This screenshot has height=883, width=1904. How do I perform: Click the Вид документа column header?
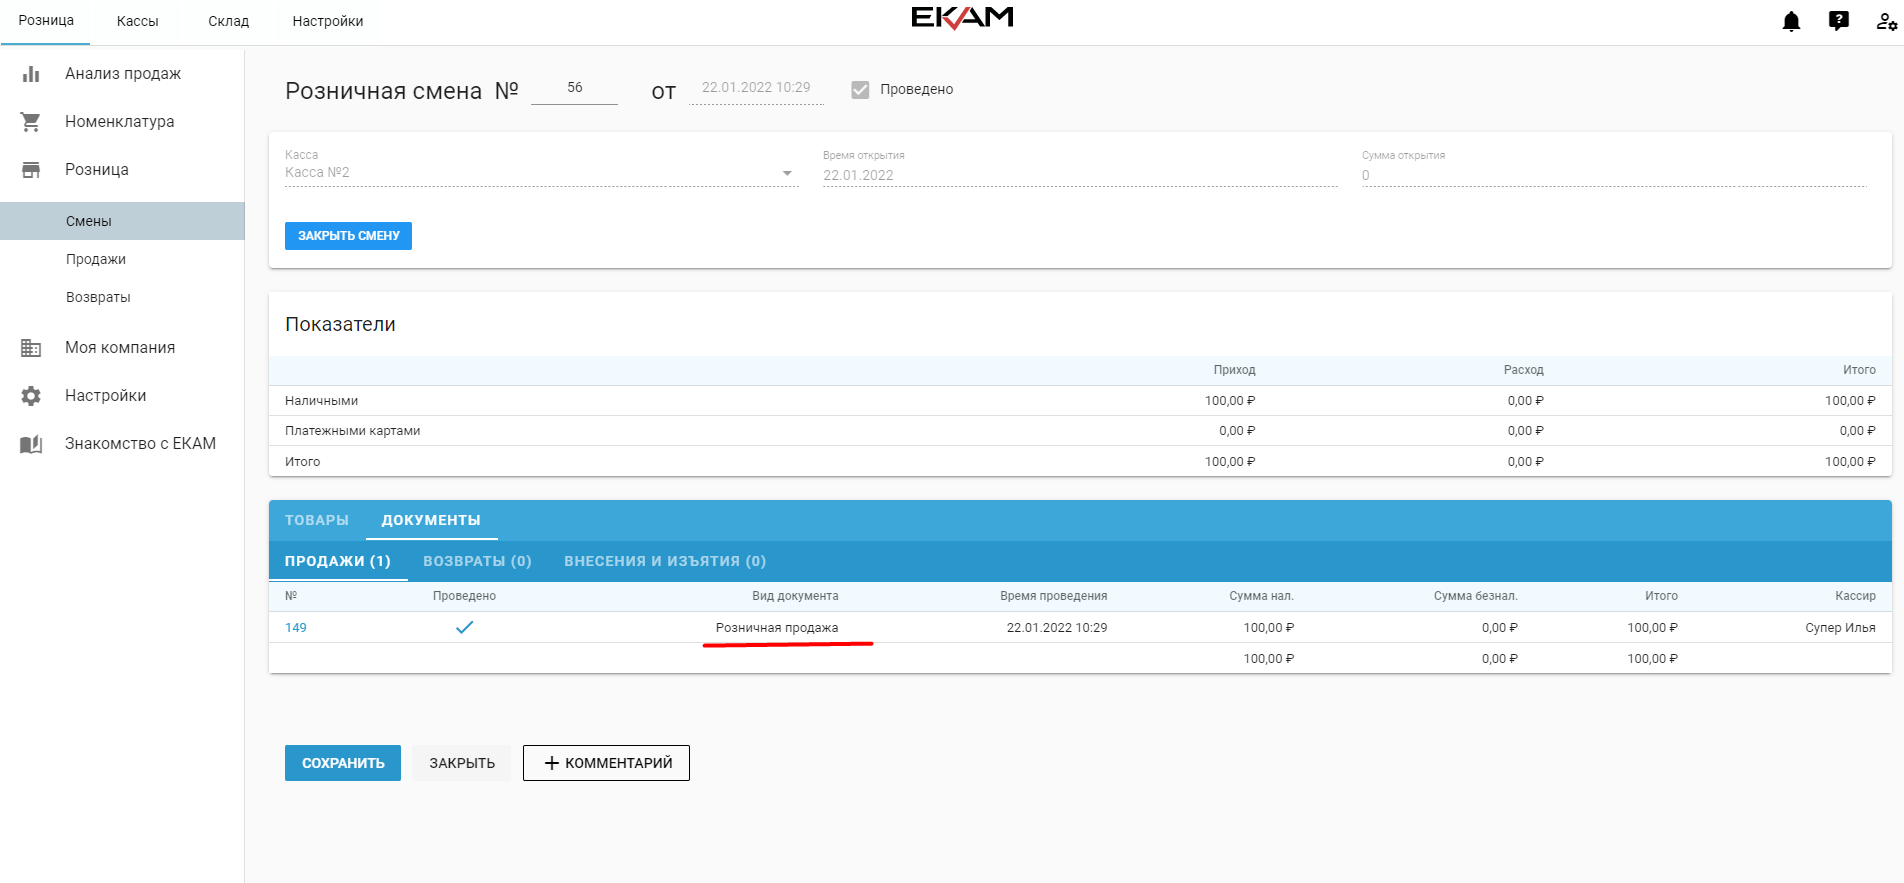point(795,596)
